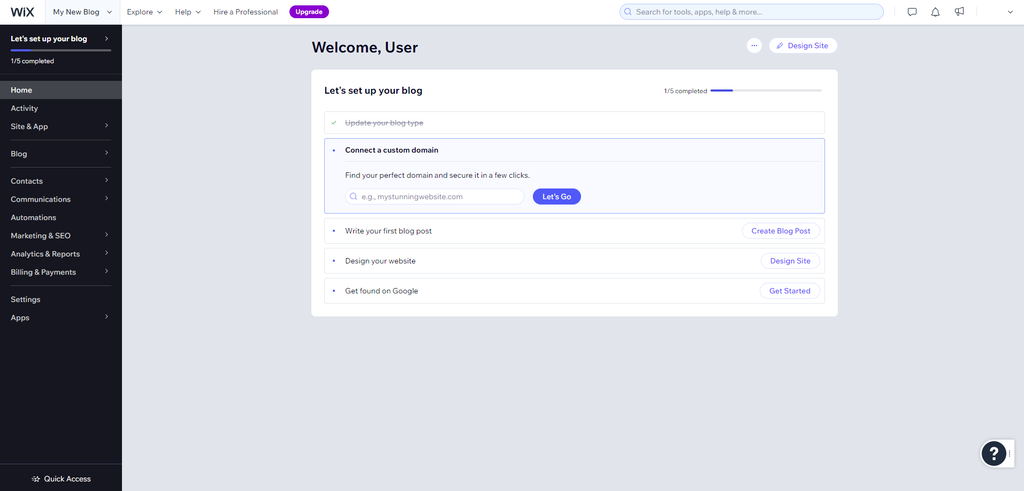This screenshot has width=1024, height=491.
Task: Open the announcements megaphone icon
Action: [x=959, y=12]
